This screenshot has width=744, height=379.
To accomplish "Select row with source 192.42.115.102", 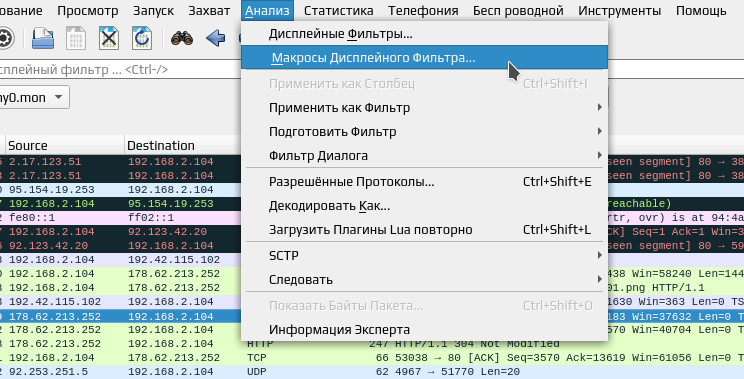I will pos(121,302).
